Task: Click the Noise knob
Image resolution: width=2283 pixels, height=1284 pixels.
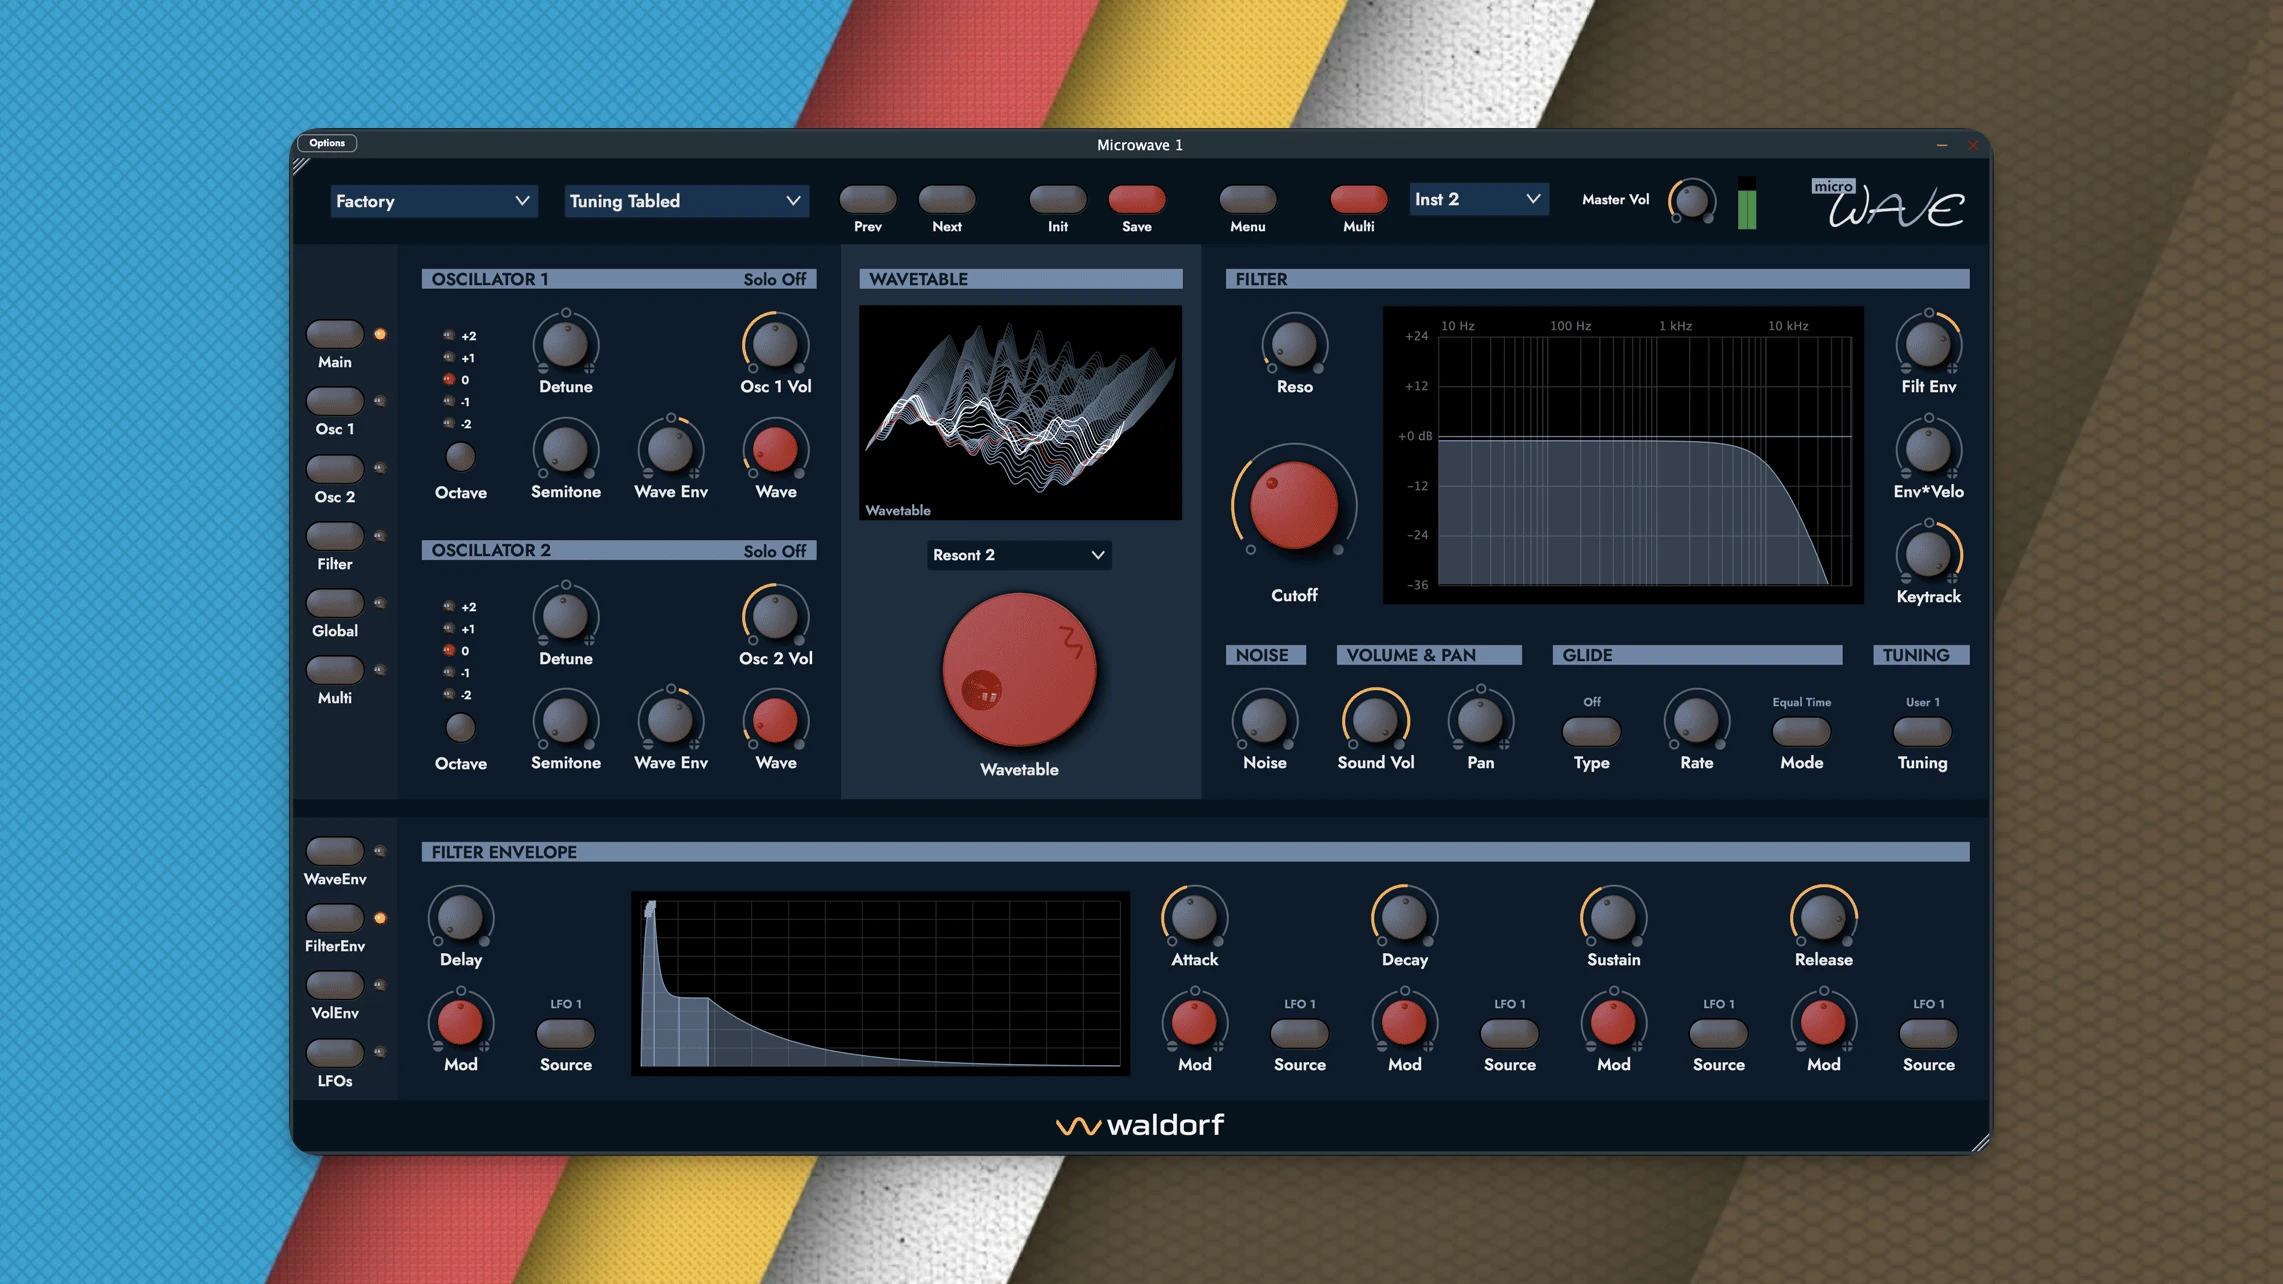Action: 1264,721
